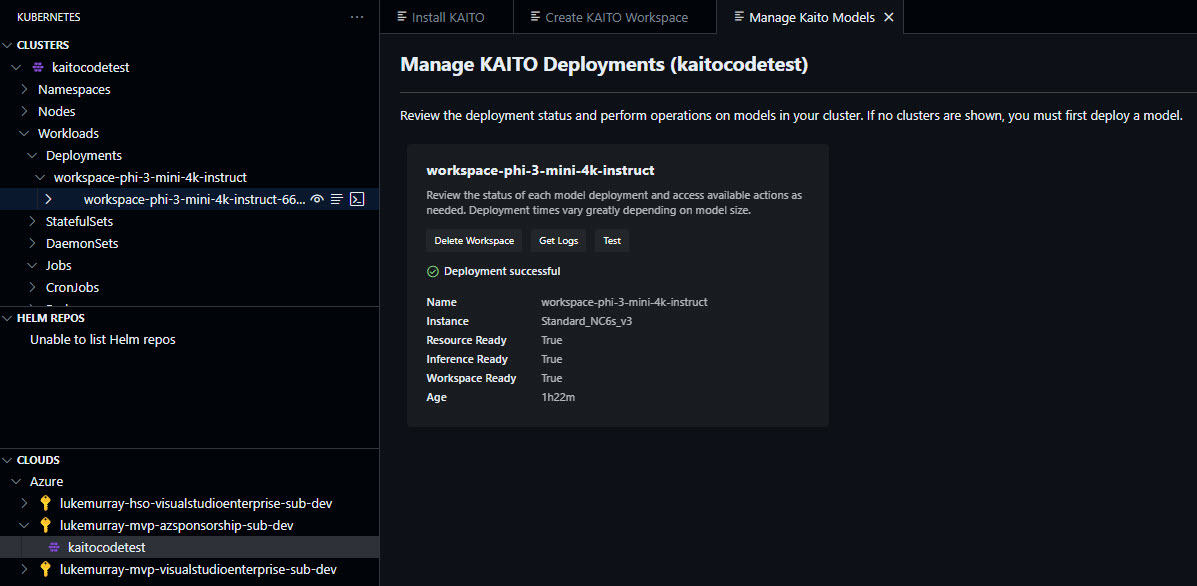
Task: Click the lines icon on workspace-phi-3 pod row
Action: coord(337,199)
